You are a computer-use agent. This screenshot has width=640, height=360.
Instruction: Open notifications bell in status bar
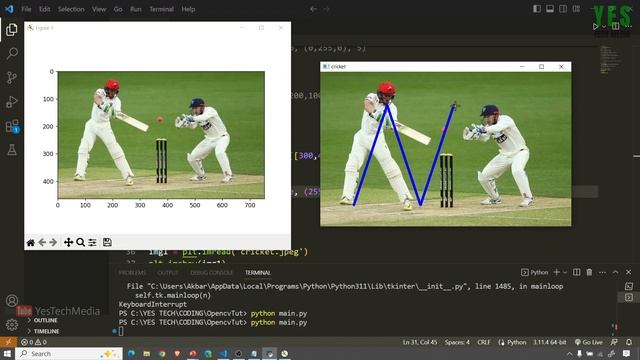pos(629,342)
